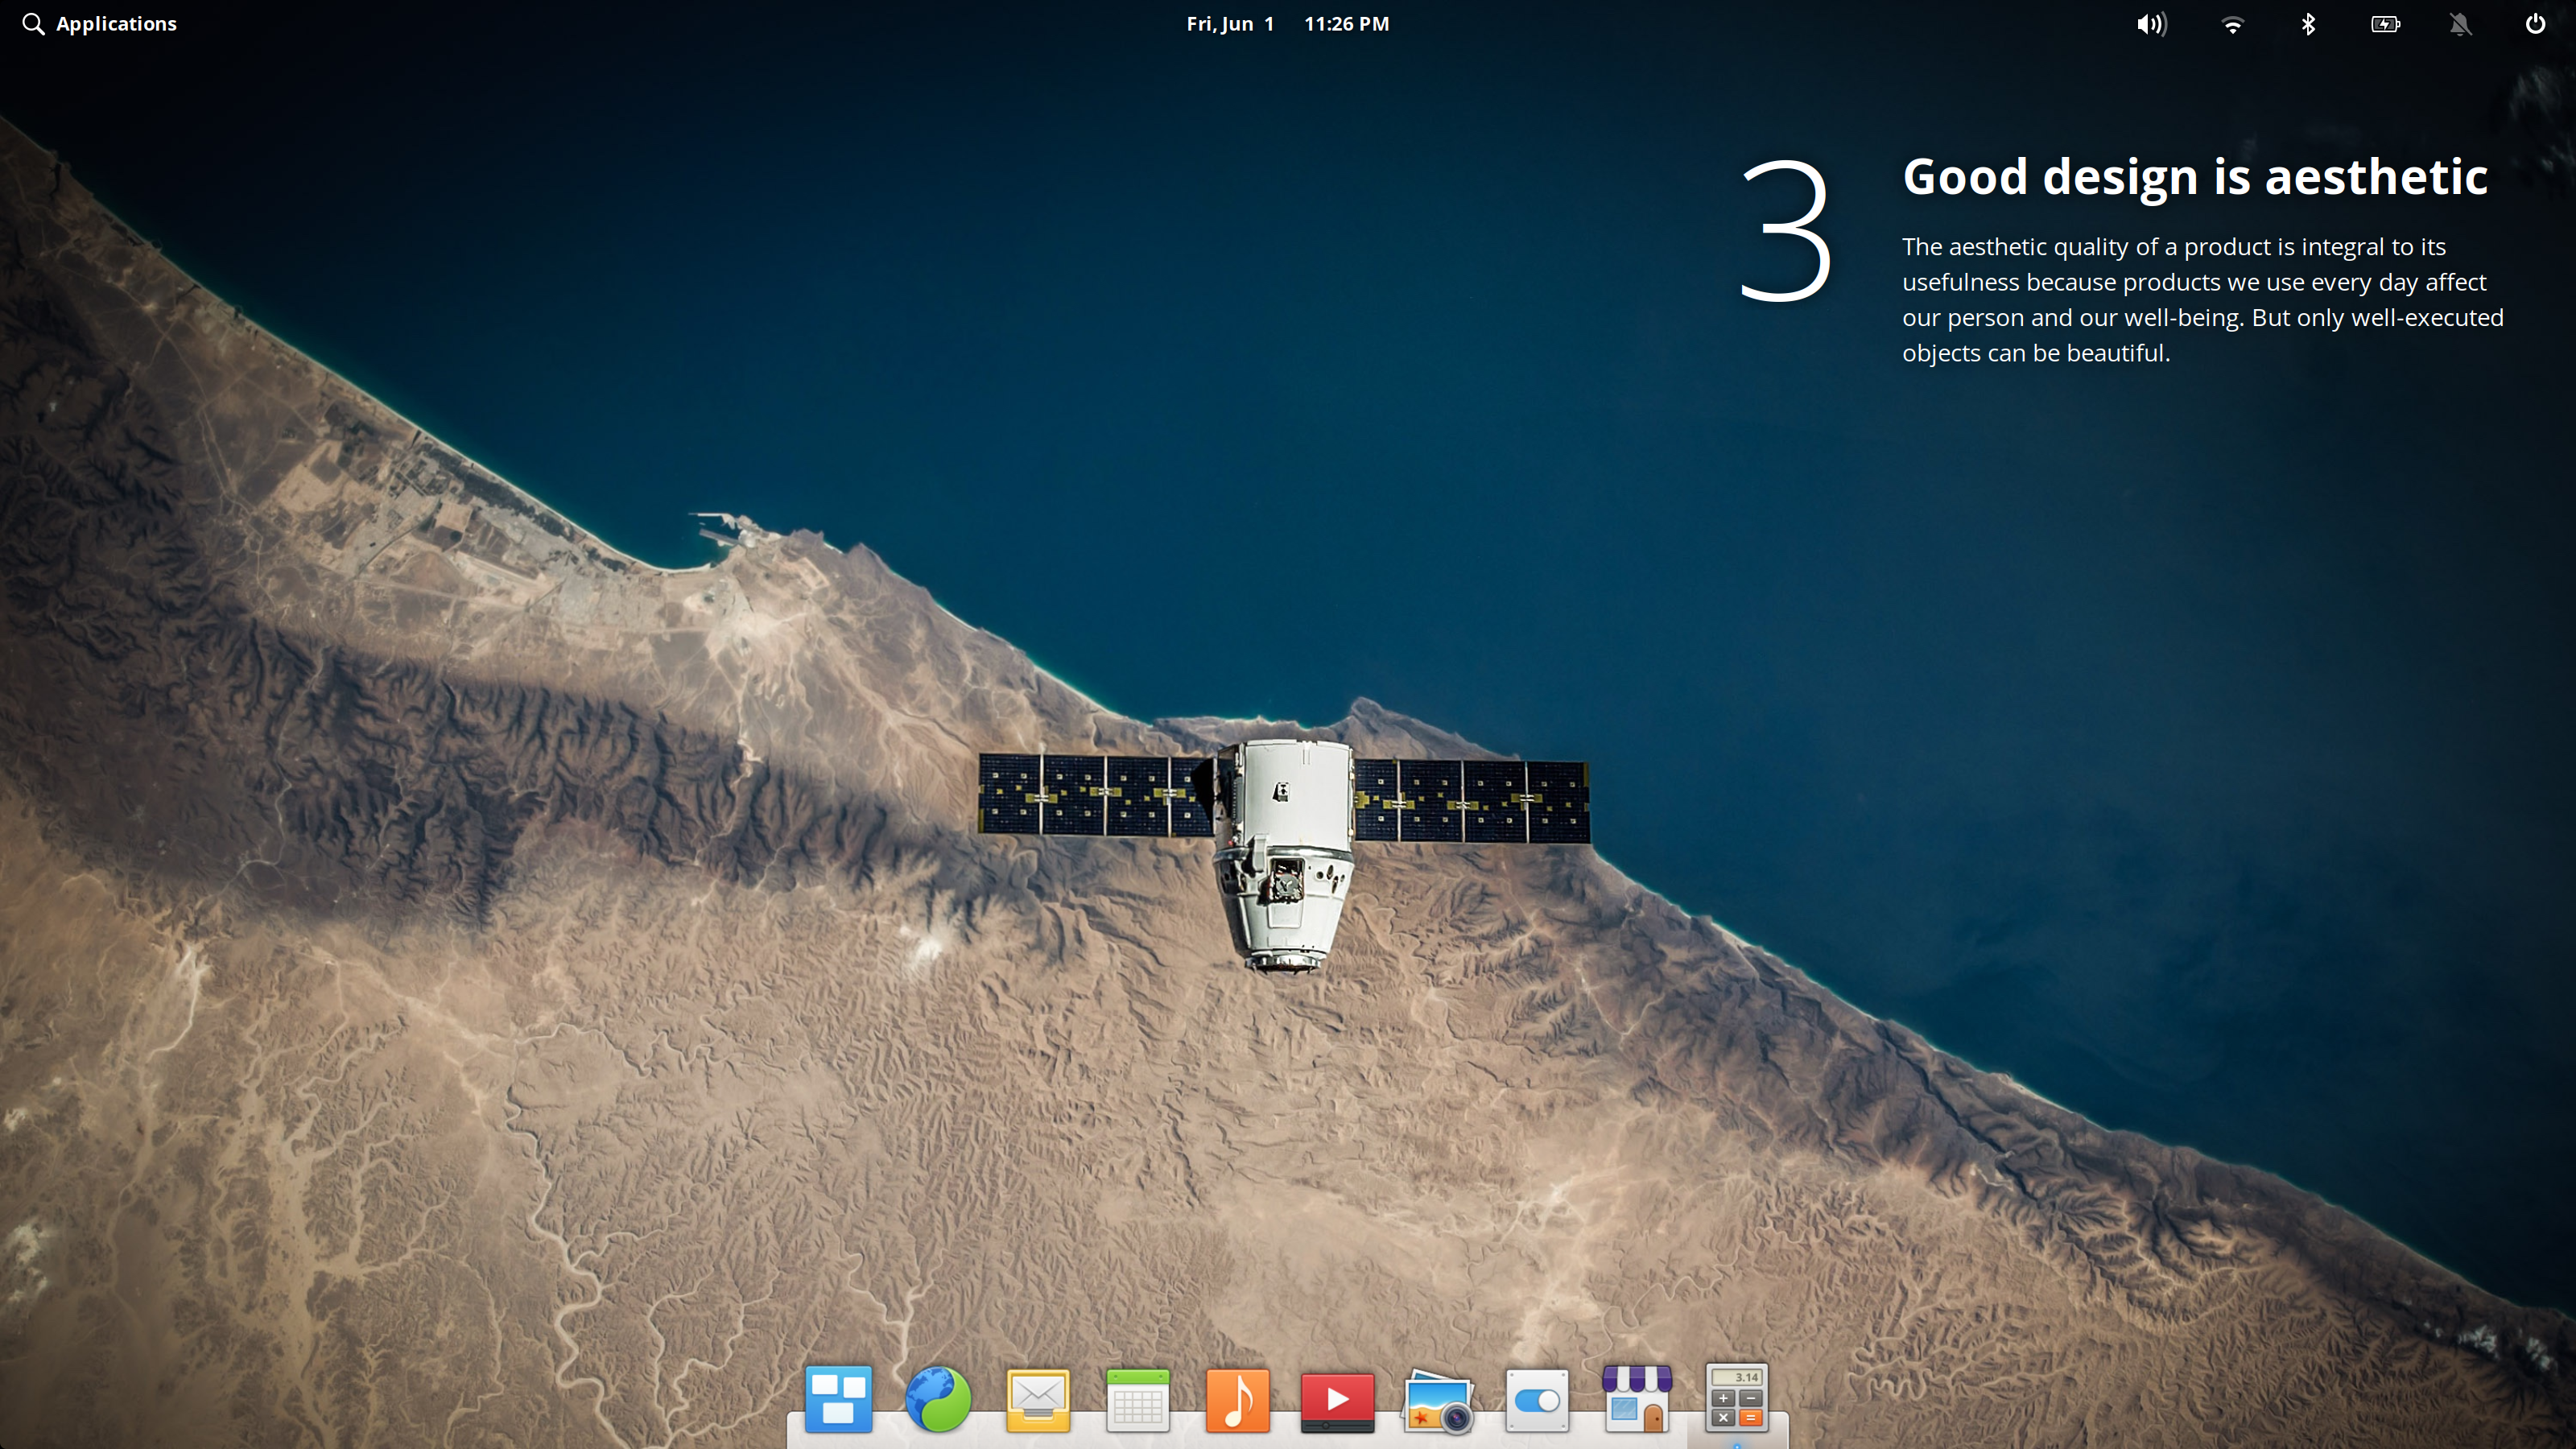This screenshot has height=1449, width=2576.
Task: Launch the Music app in dock
Action: point(1238,1400)
